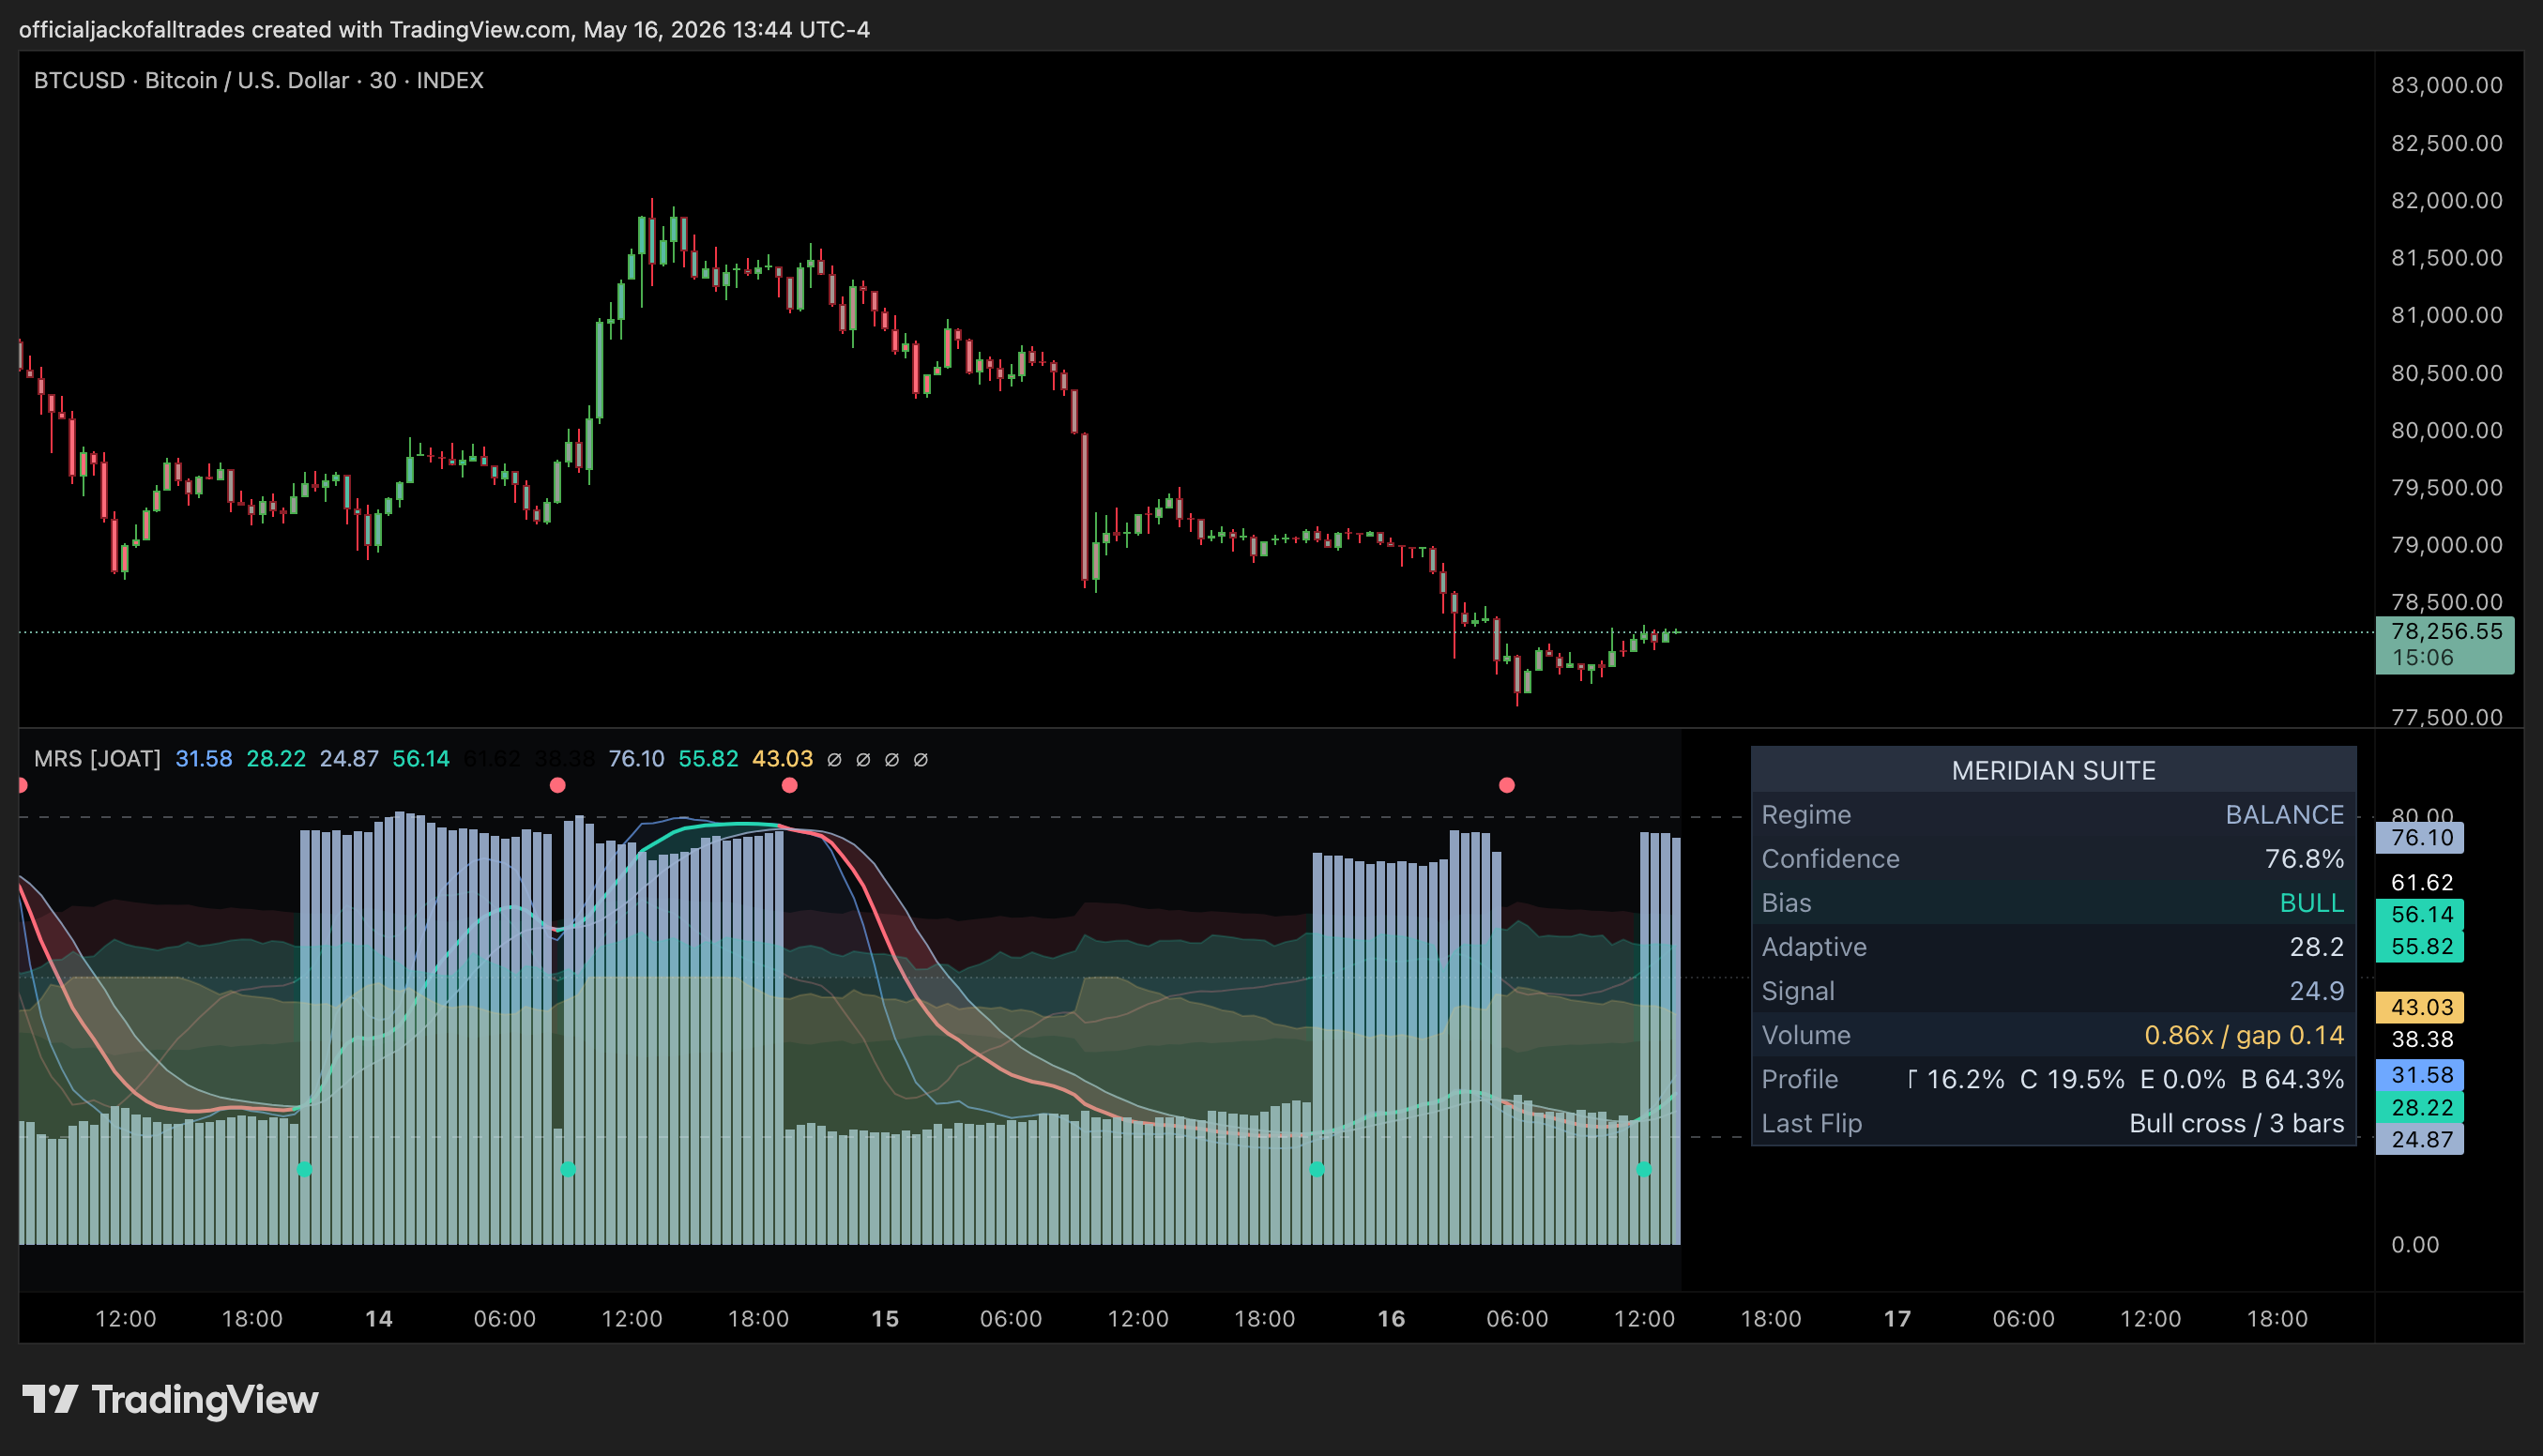Click the yellow 43.03 axis tag

(x=2421, y=1007)
